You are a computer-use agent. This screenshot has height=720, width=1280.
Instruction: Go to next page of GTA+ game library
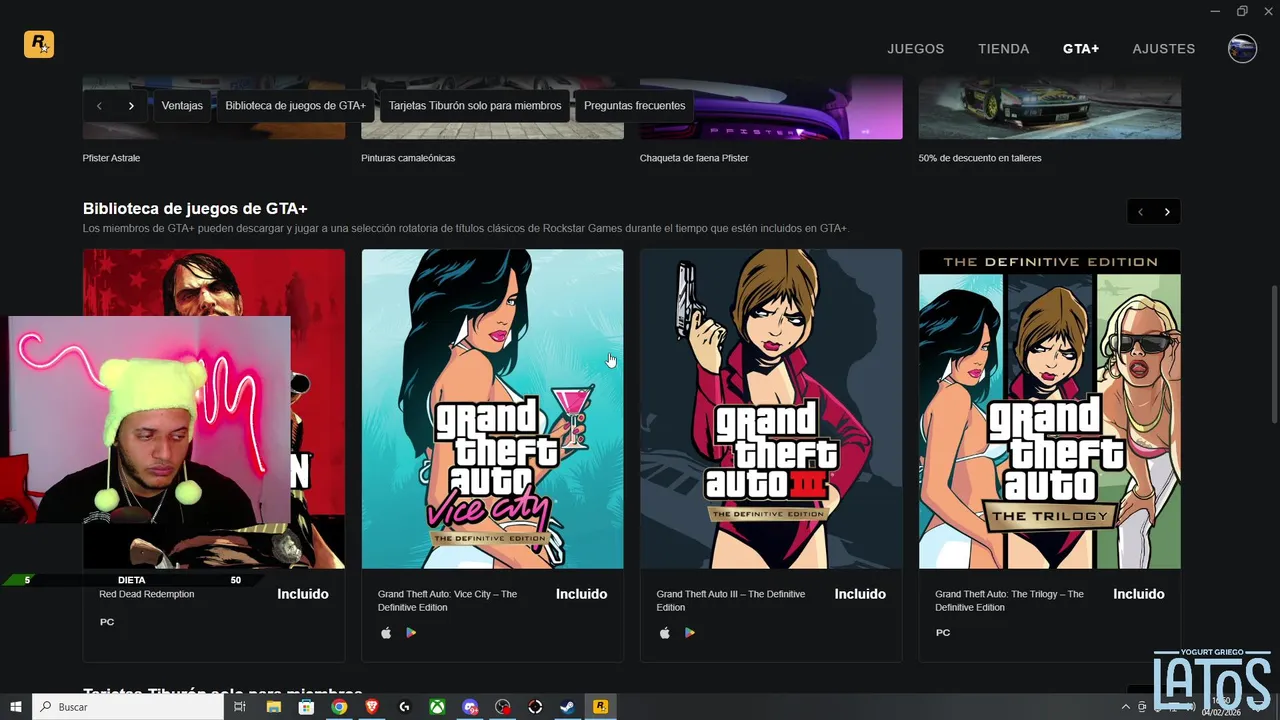point(1167,212)
